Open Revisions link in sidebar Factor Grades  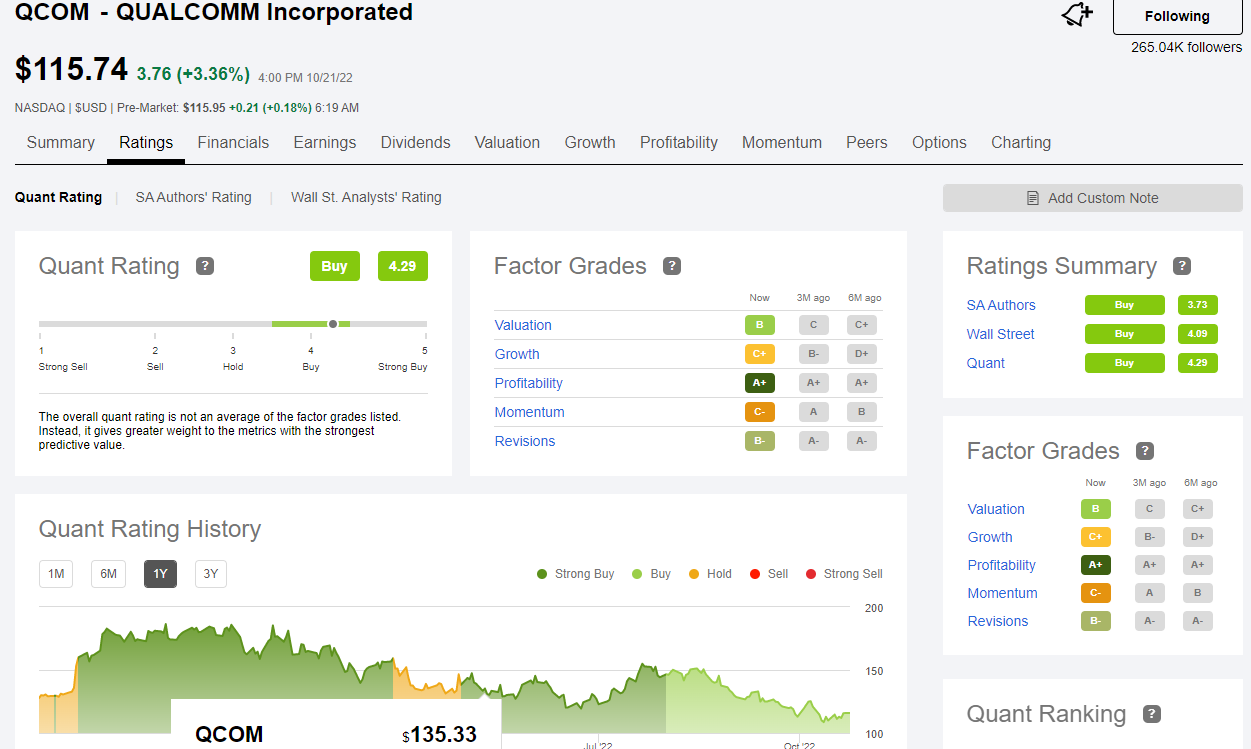998,621
